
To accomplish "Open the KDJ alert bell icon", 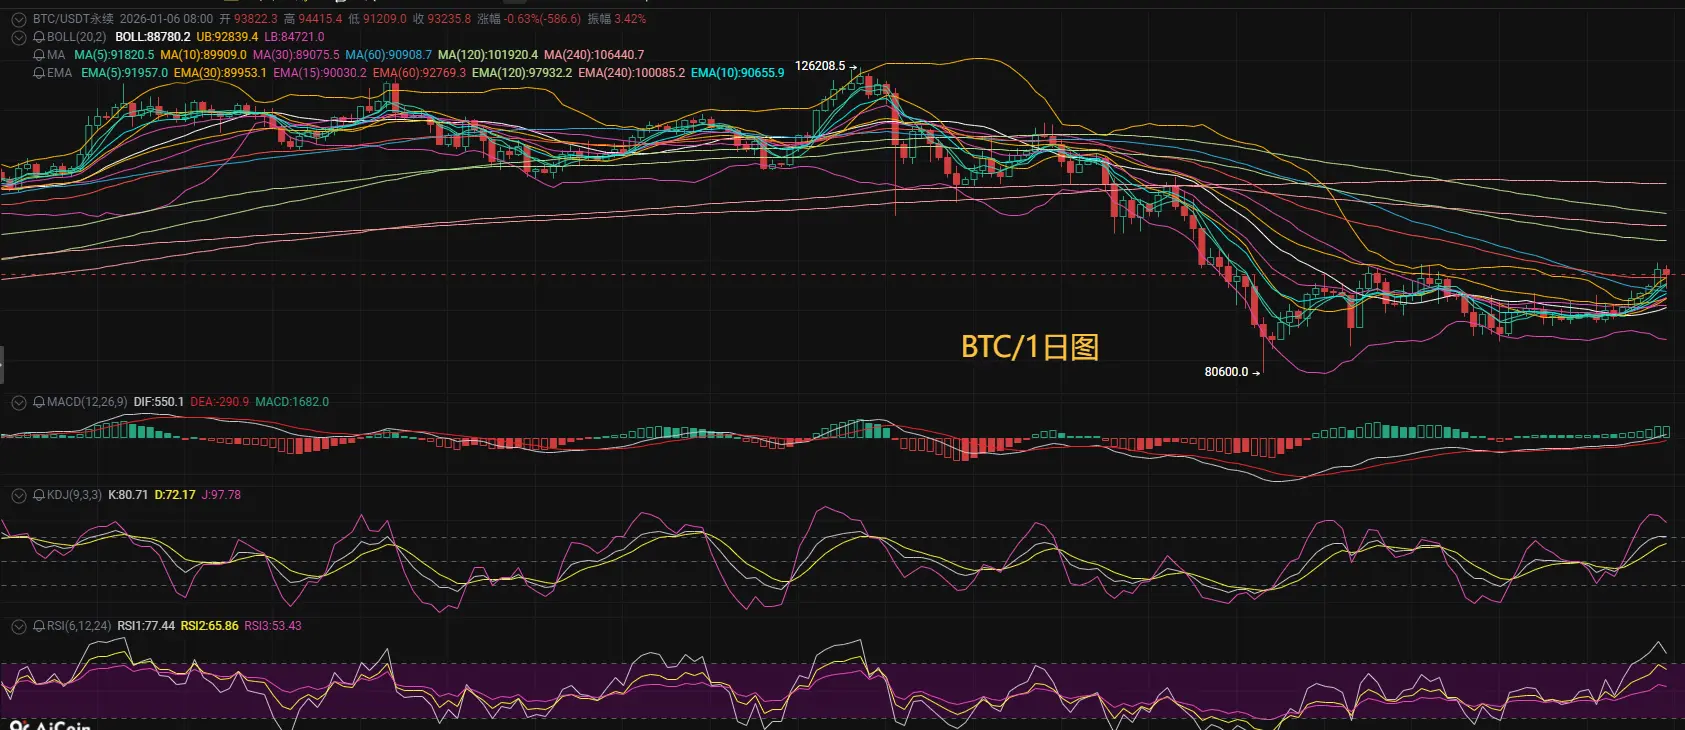I will pyautogui.click(x=39, y=495).
